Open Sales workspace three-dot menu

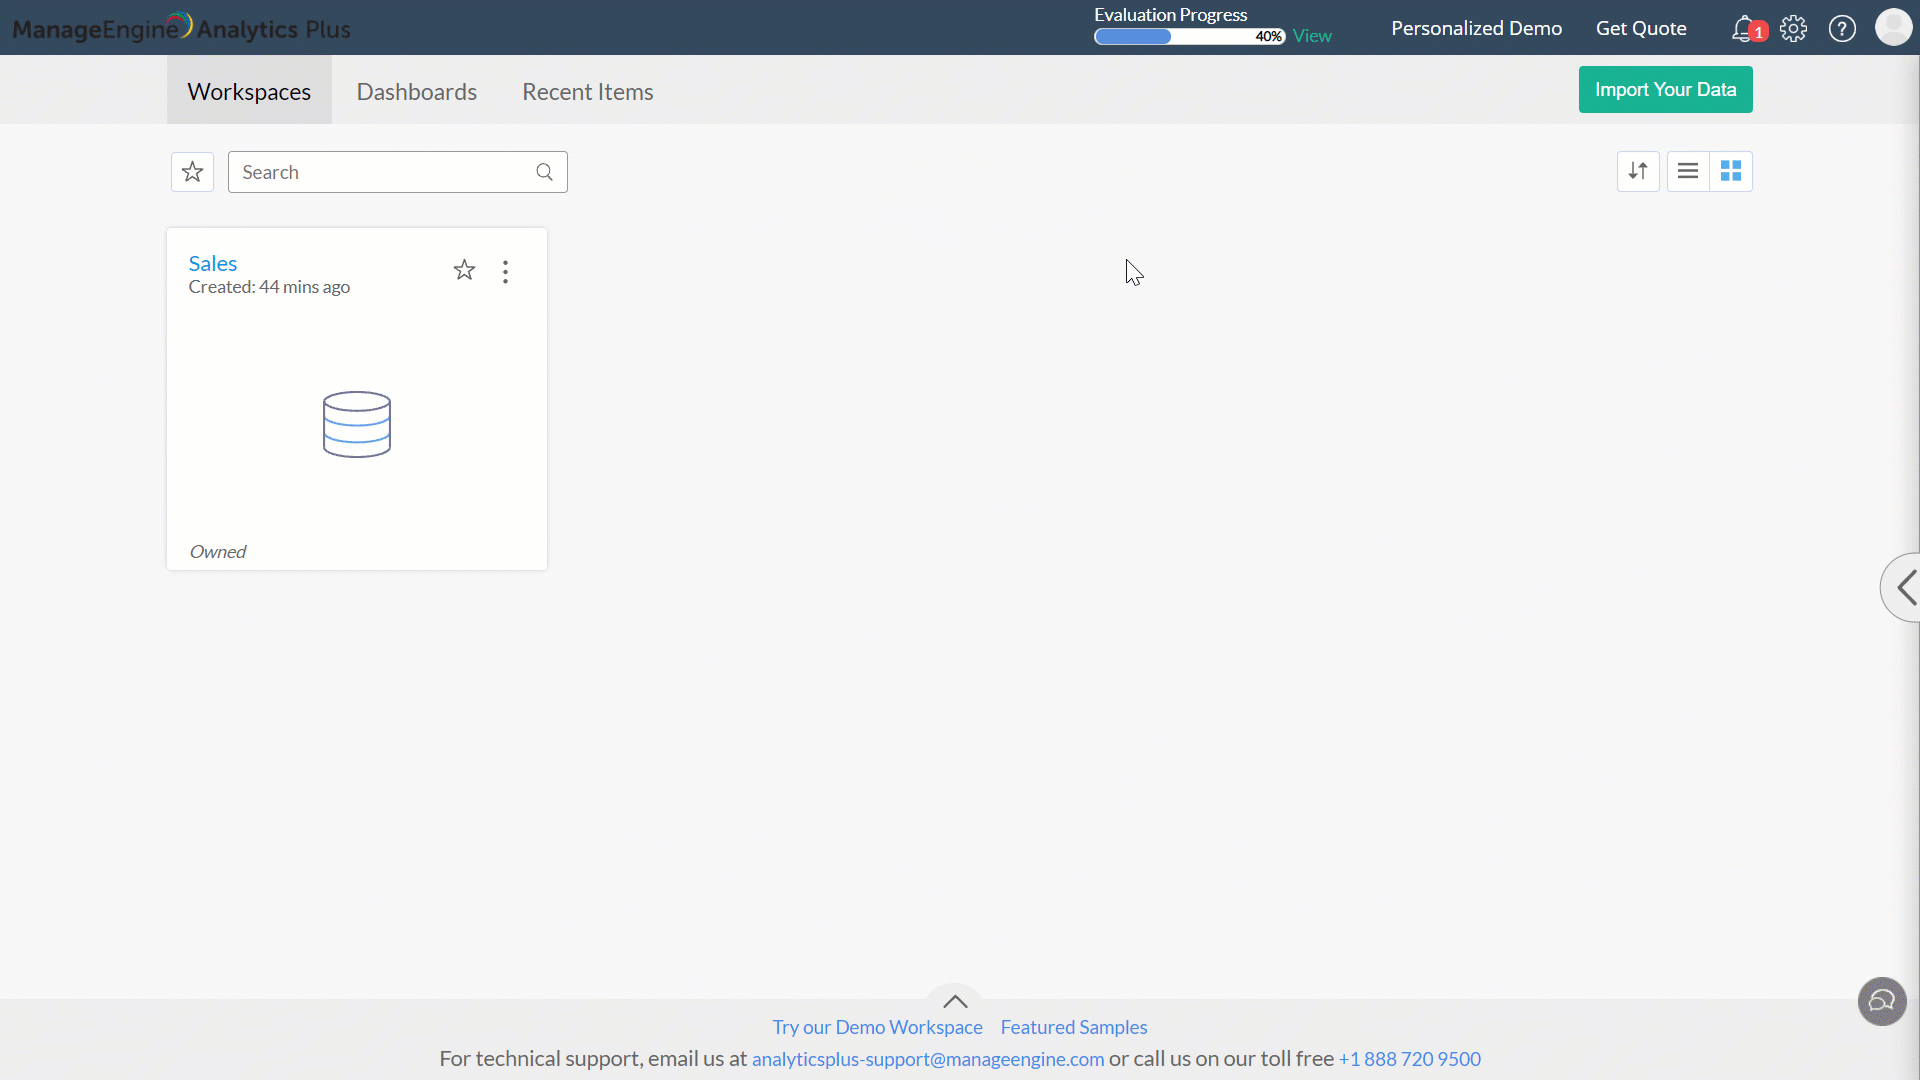(506, 272)
